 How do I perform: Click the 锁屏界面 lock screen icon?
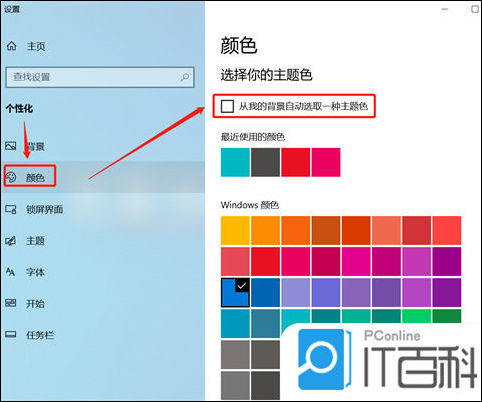point(11,209)
